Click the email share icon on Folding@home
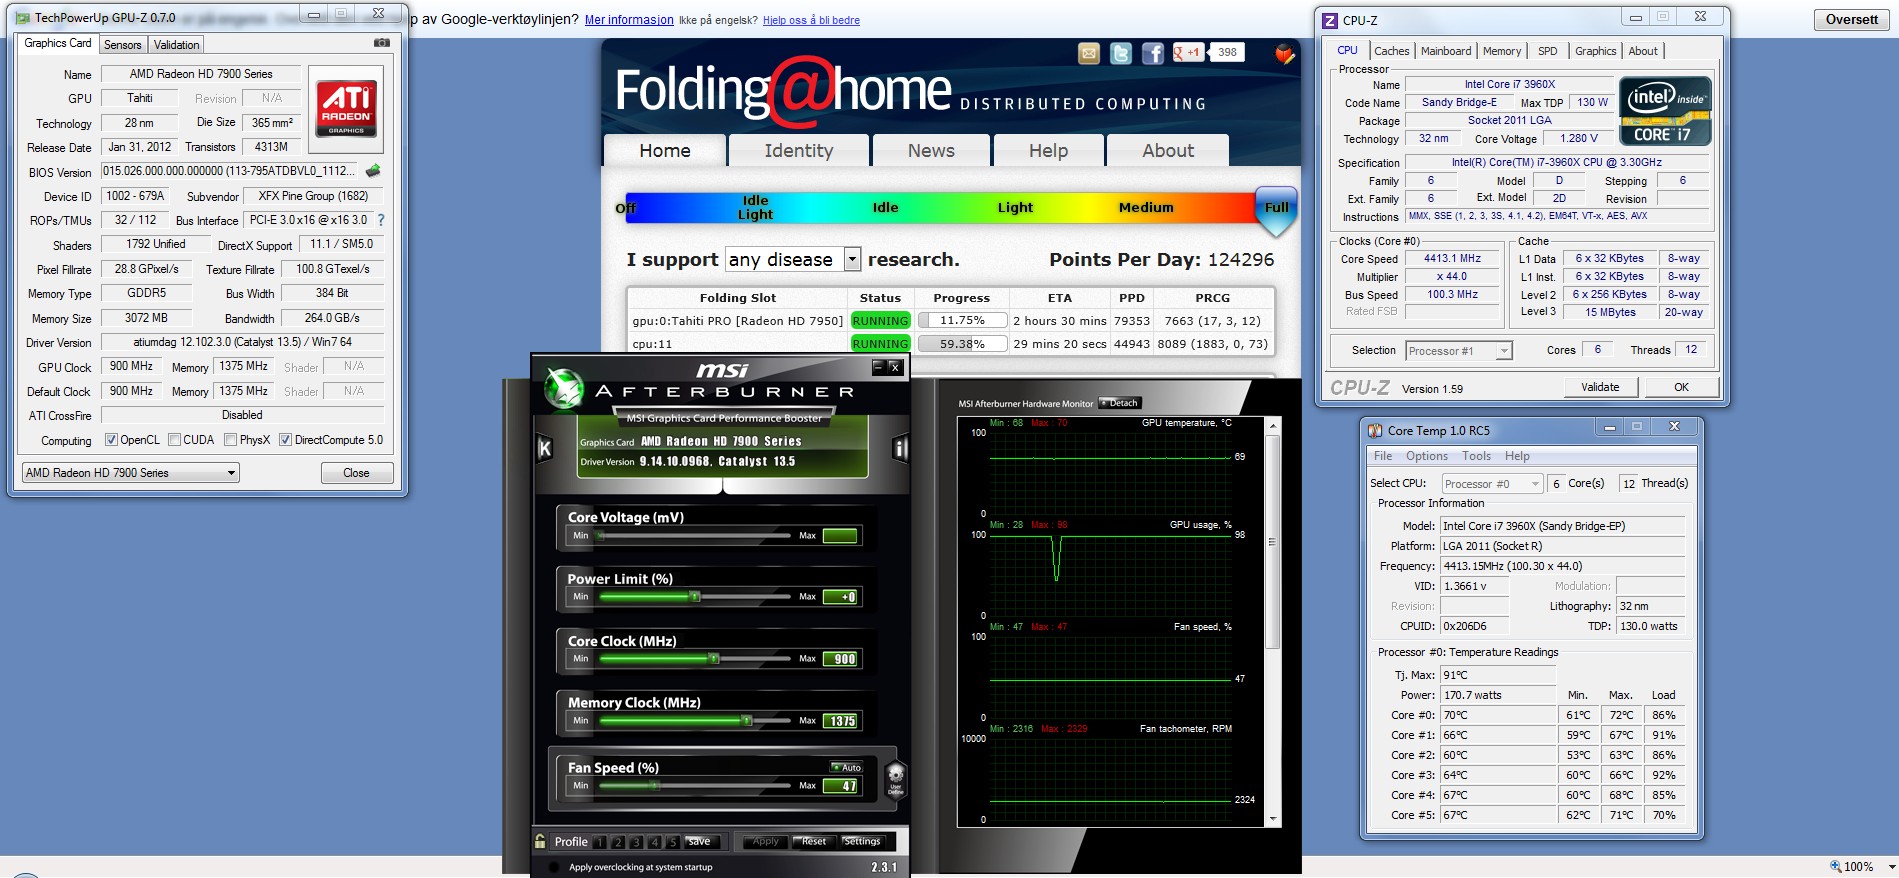The width and height of the screenshot is (1899, 878). tap(1089, 53)
